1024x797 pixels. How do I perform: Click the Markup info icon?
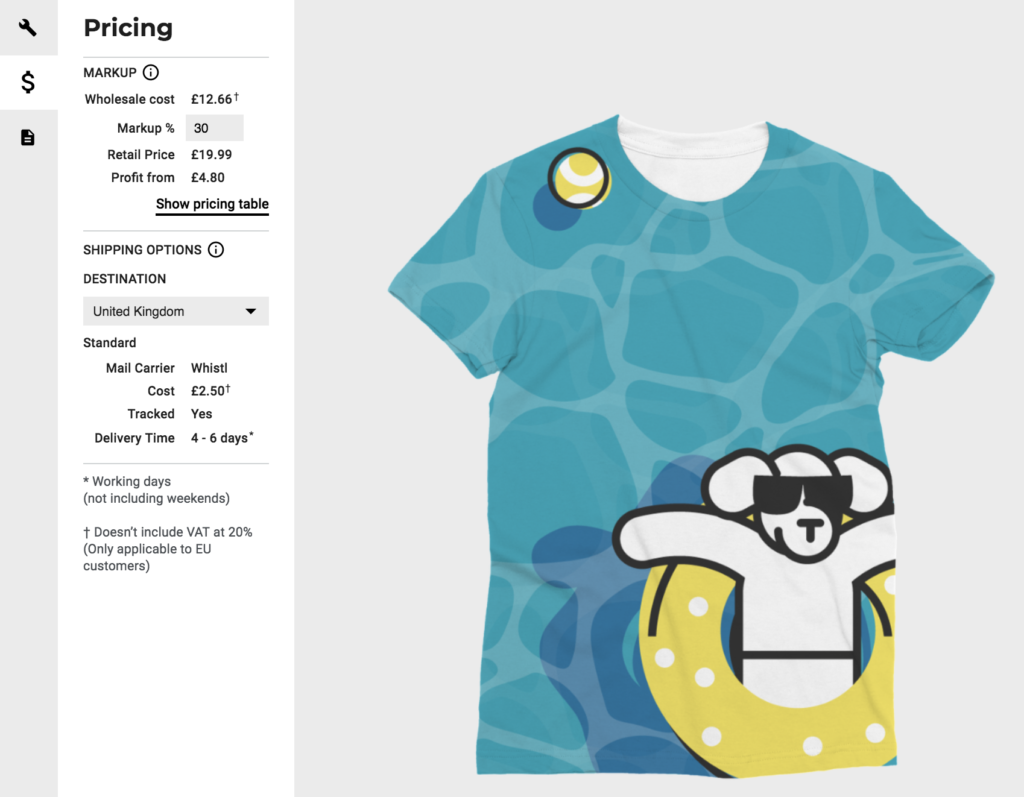151,73
